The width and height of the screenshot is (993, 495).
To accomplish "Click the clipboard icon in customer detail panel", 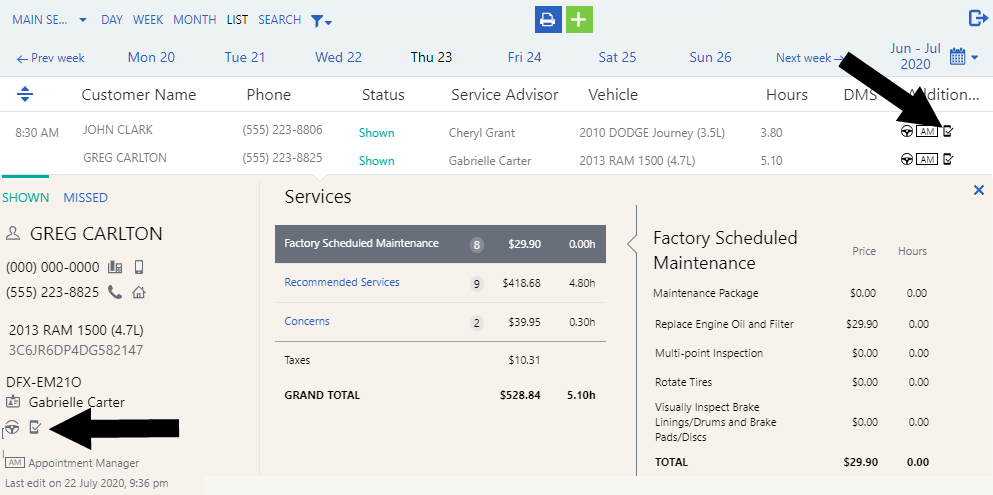I will click(x=35, y=428).
